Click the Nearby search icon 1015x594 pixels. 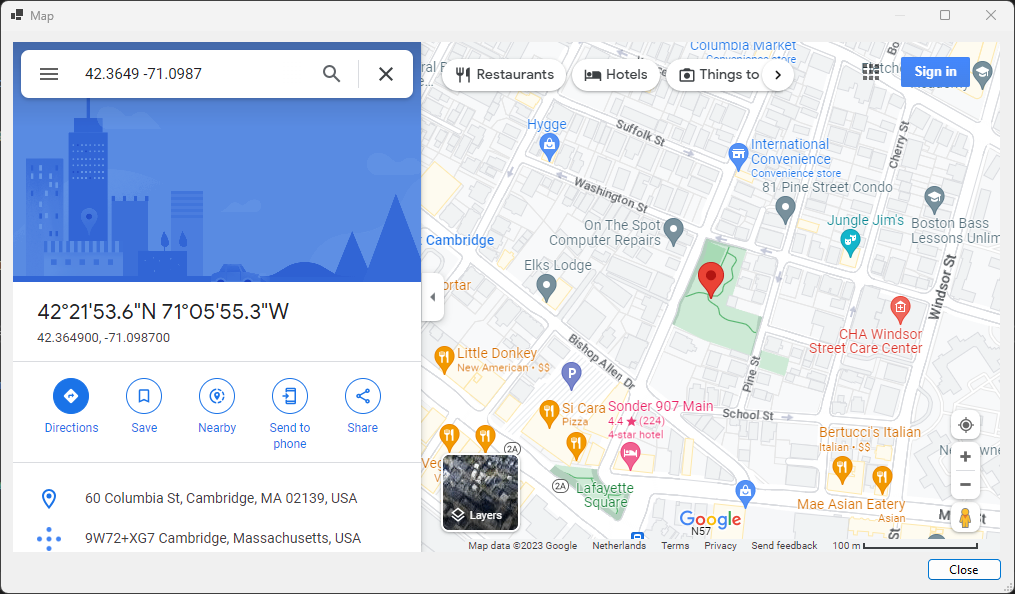tap(216, 396)
